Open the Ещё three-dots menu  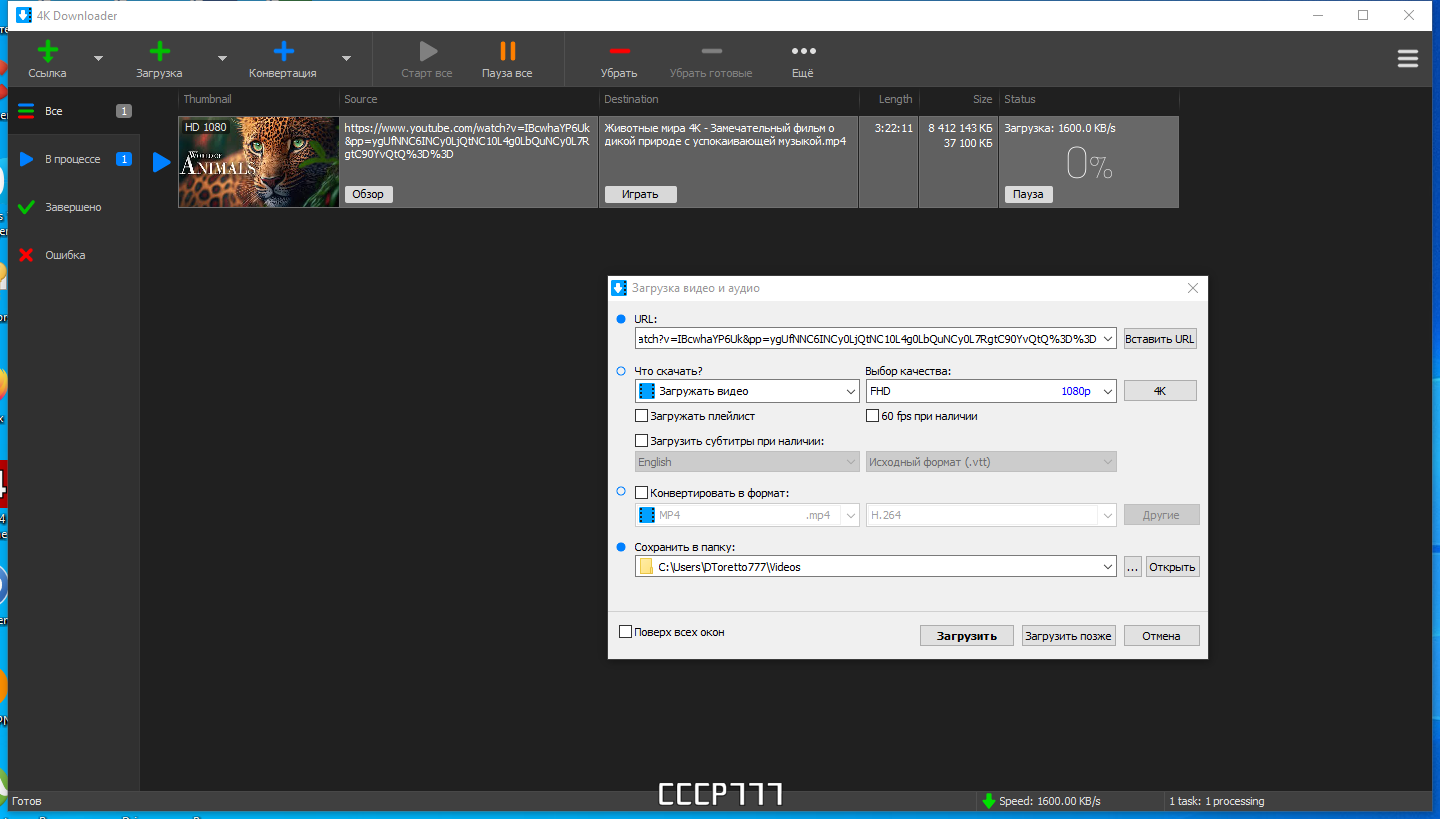tap(803, 51)
